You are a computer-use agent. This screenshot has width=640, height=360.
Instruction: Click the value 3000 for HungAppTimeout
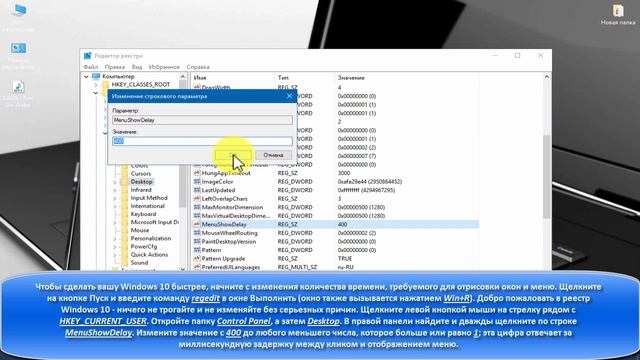(x=344, y=173)
